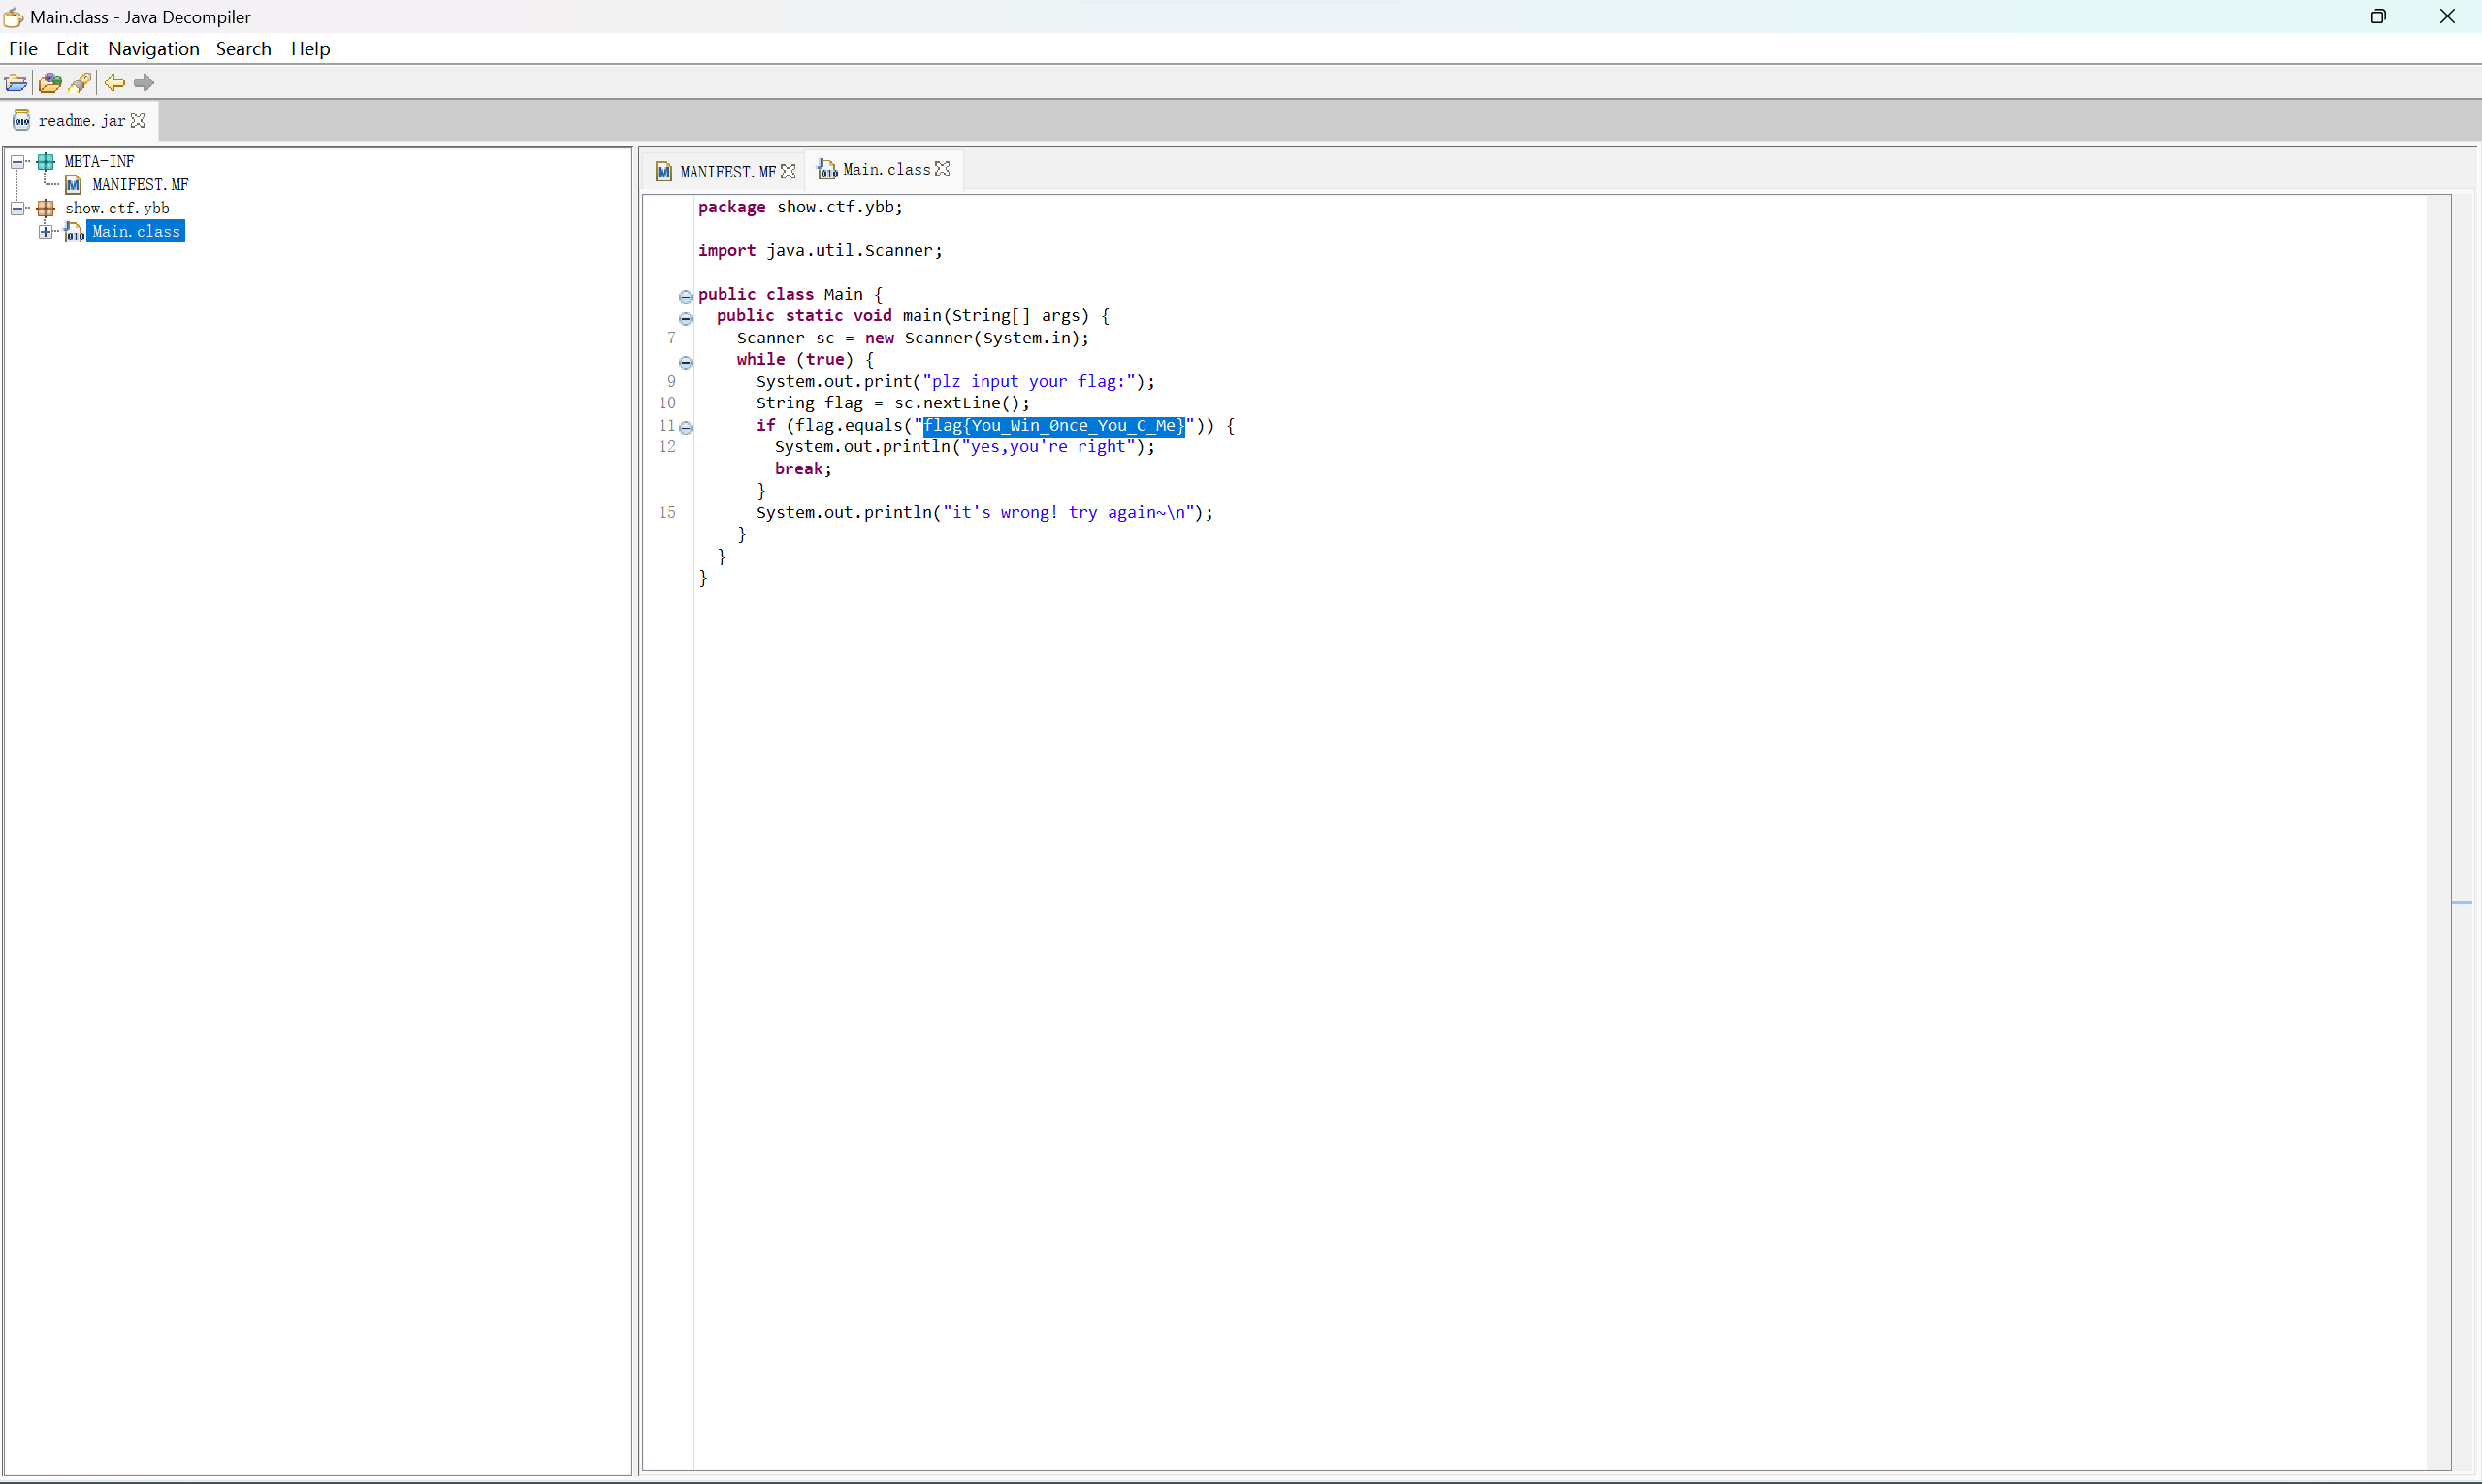The width and height of the screenshot is (2482, 1484).
Task: Click the MANIFEST.MF editor tab icon
Action: (x=664, y=172)
